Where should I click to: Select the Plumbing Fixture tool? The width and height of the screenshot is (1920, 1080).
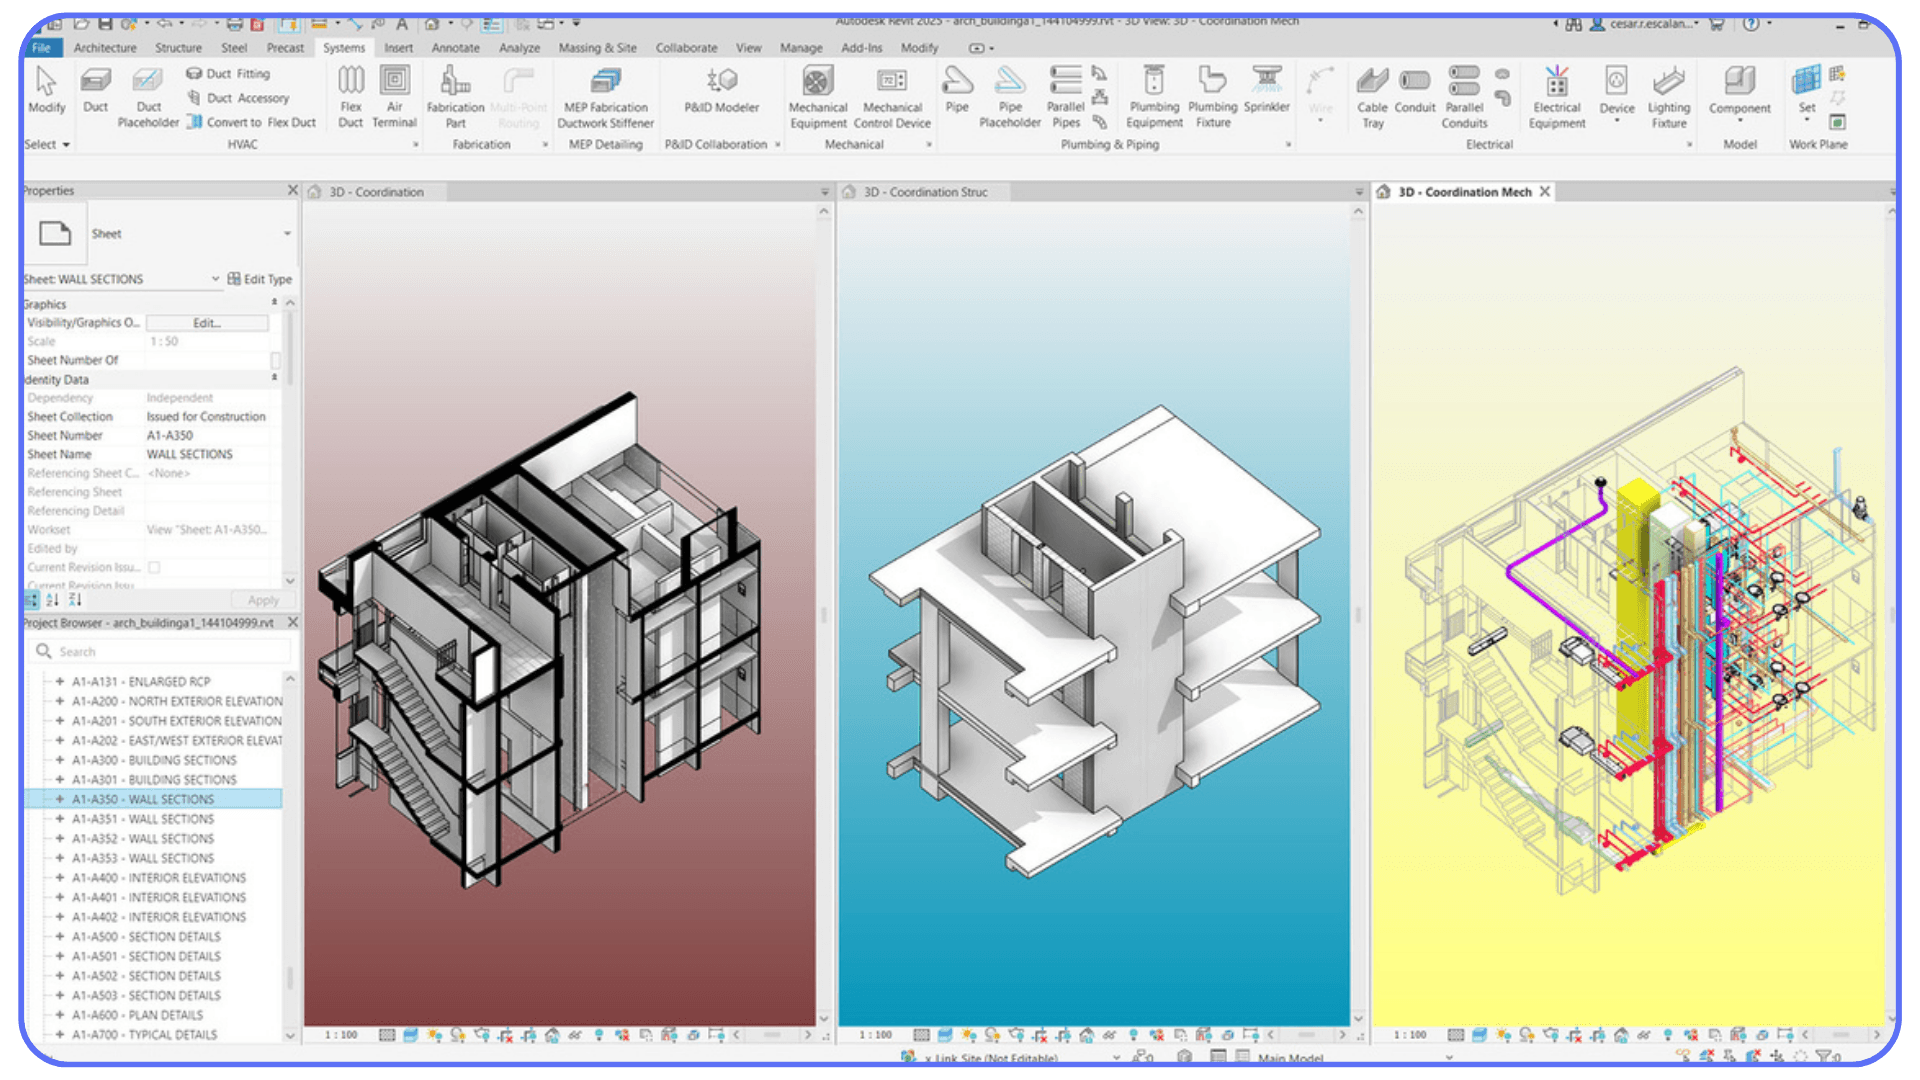pyautogui.click(x=1212, y=95)
